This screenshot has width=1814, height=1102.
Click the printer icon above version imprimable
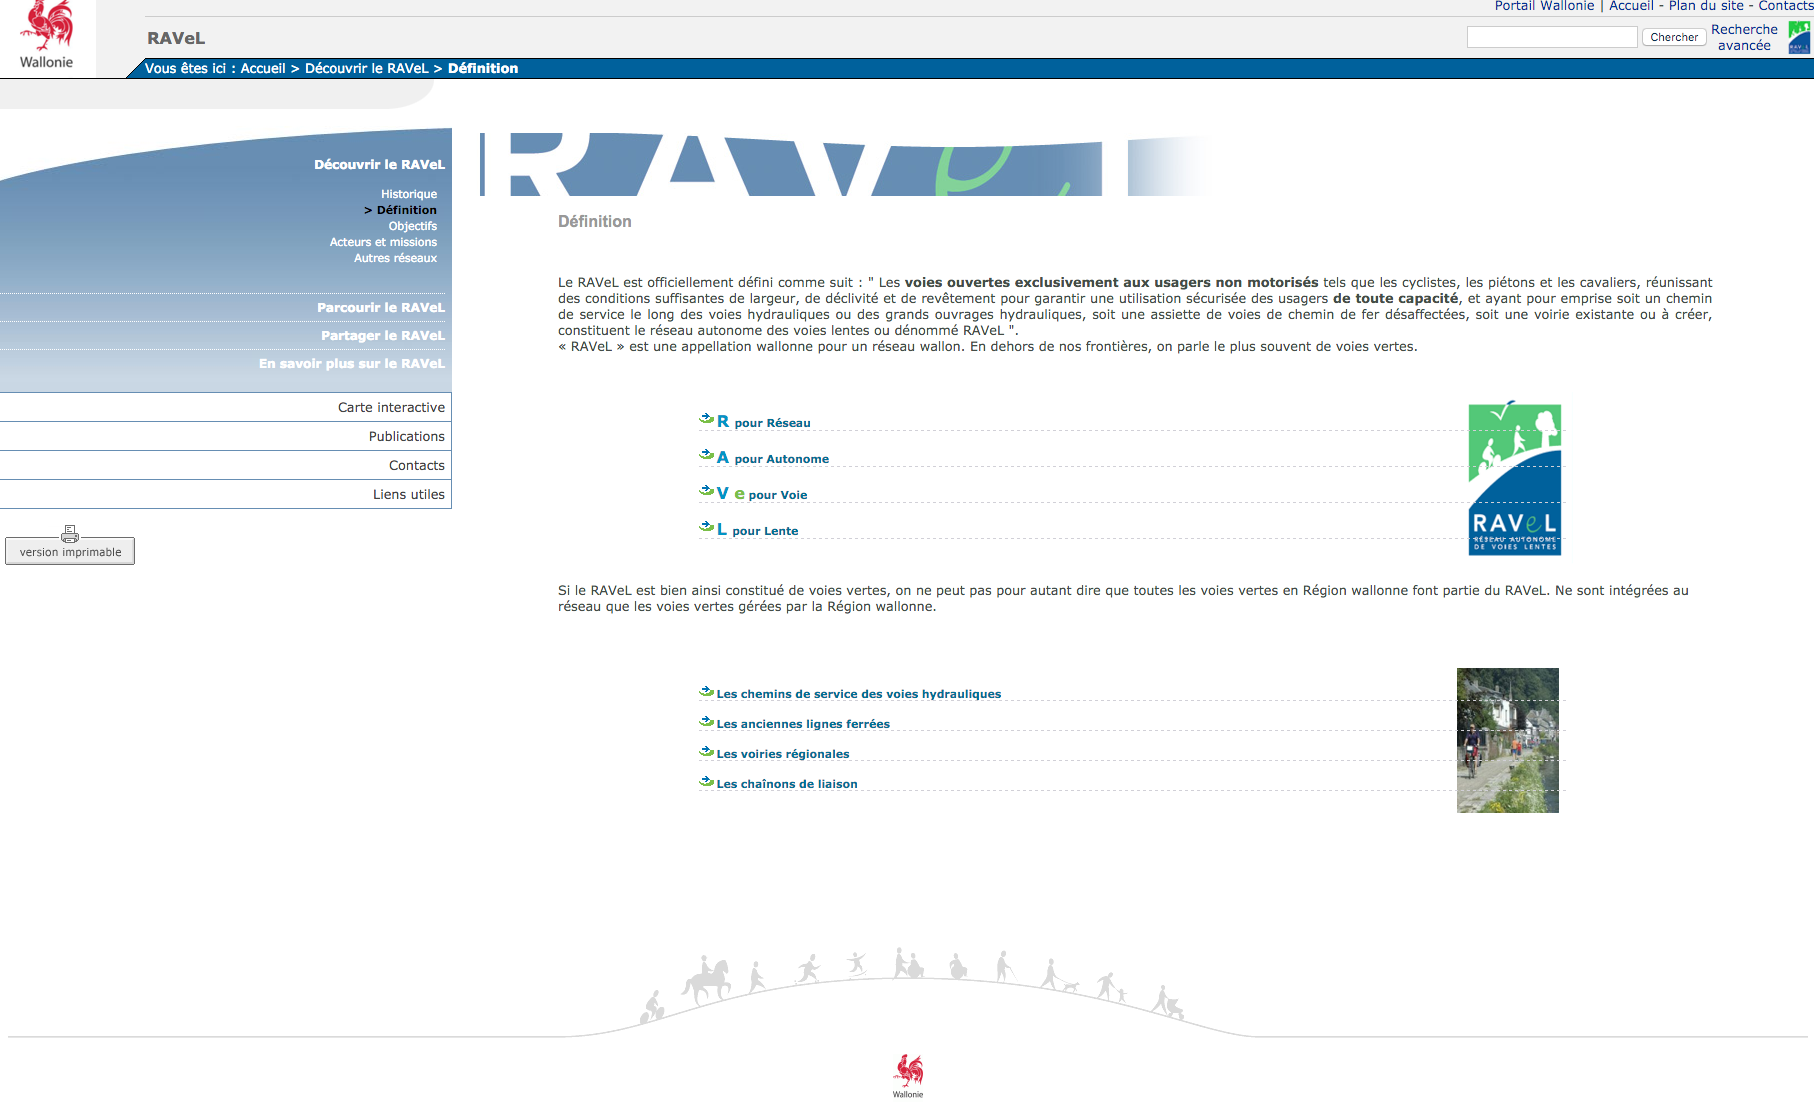click(x=70, y=533)
